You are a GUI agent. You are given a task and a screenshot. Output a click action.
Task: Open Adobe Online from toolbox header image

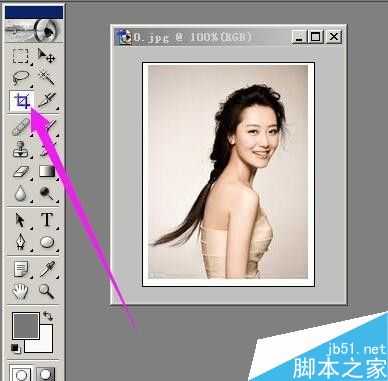pyautogui.click(x=34, y=30)
